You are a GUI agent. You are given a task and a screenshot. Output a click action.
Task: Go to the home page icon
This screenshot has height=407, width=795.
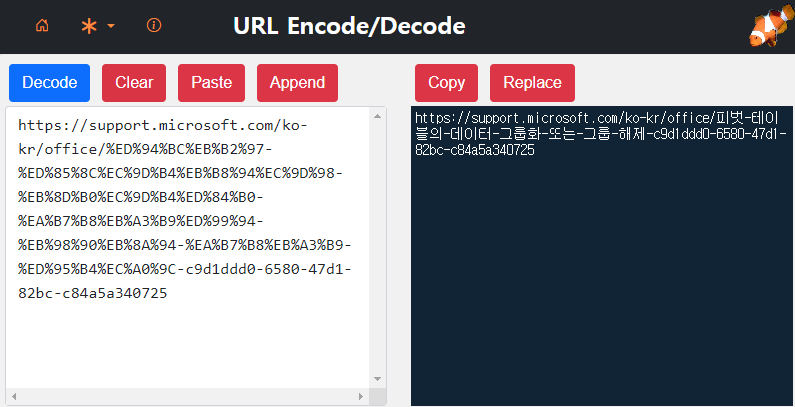[x=42, y=25]
